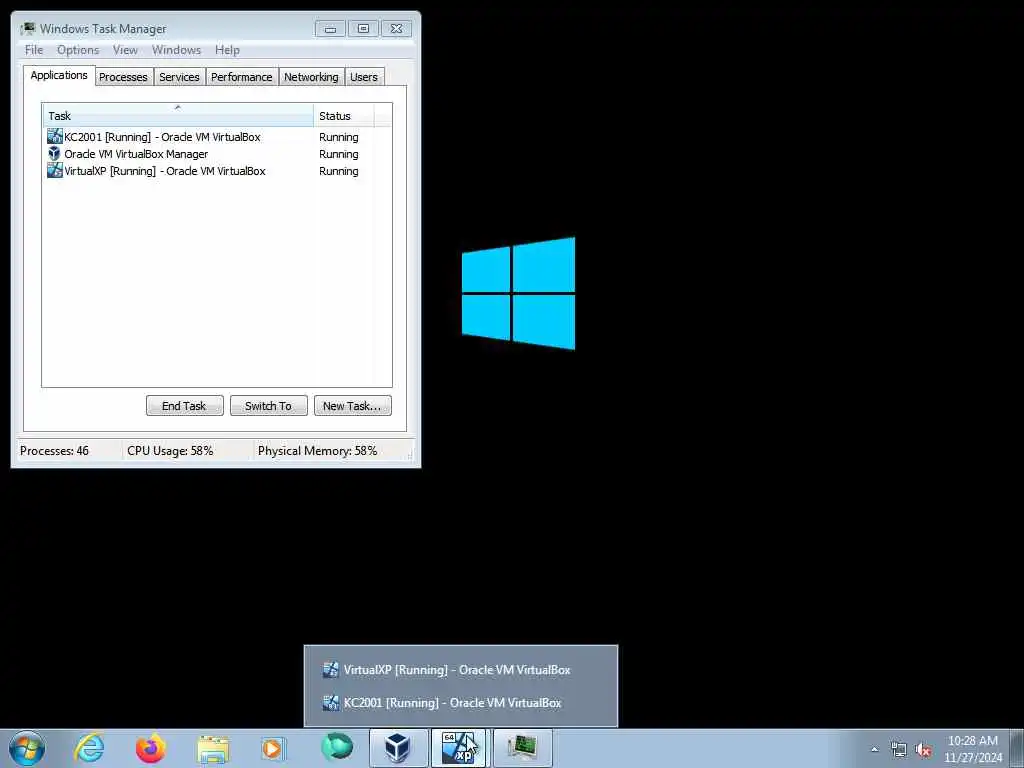Image resolution: width=1024 pixels, height=768 pixels.
Task: Select KC2001 [Running] task row
Action: [x=217, y=137]
